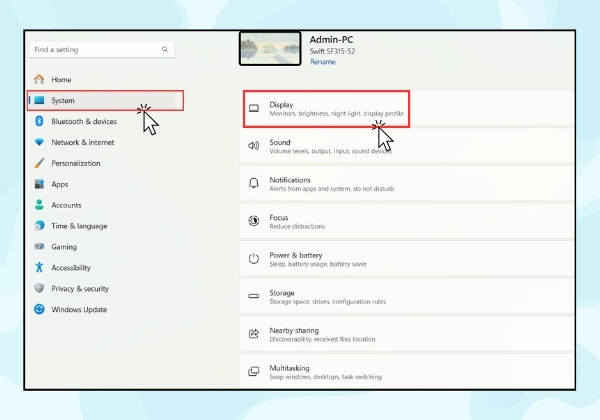The image size is (600, 420).
Task: Click the Windows Update refresh icon
Action: click(39, 309)
